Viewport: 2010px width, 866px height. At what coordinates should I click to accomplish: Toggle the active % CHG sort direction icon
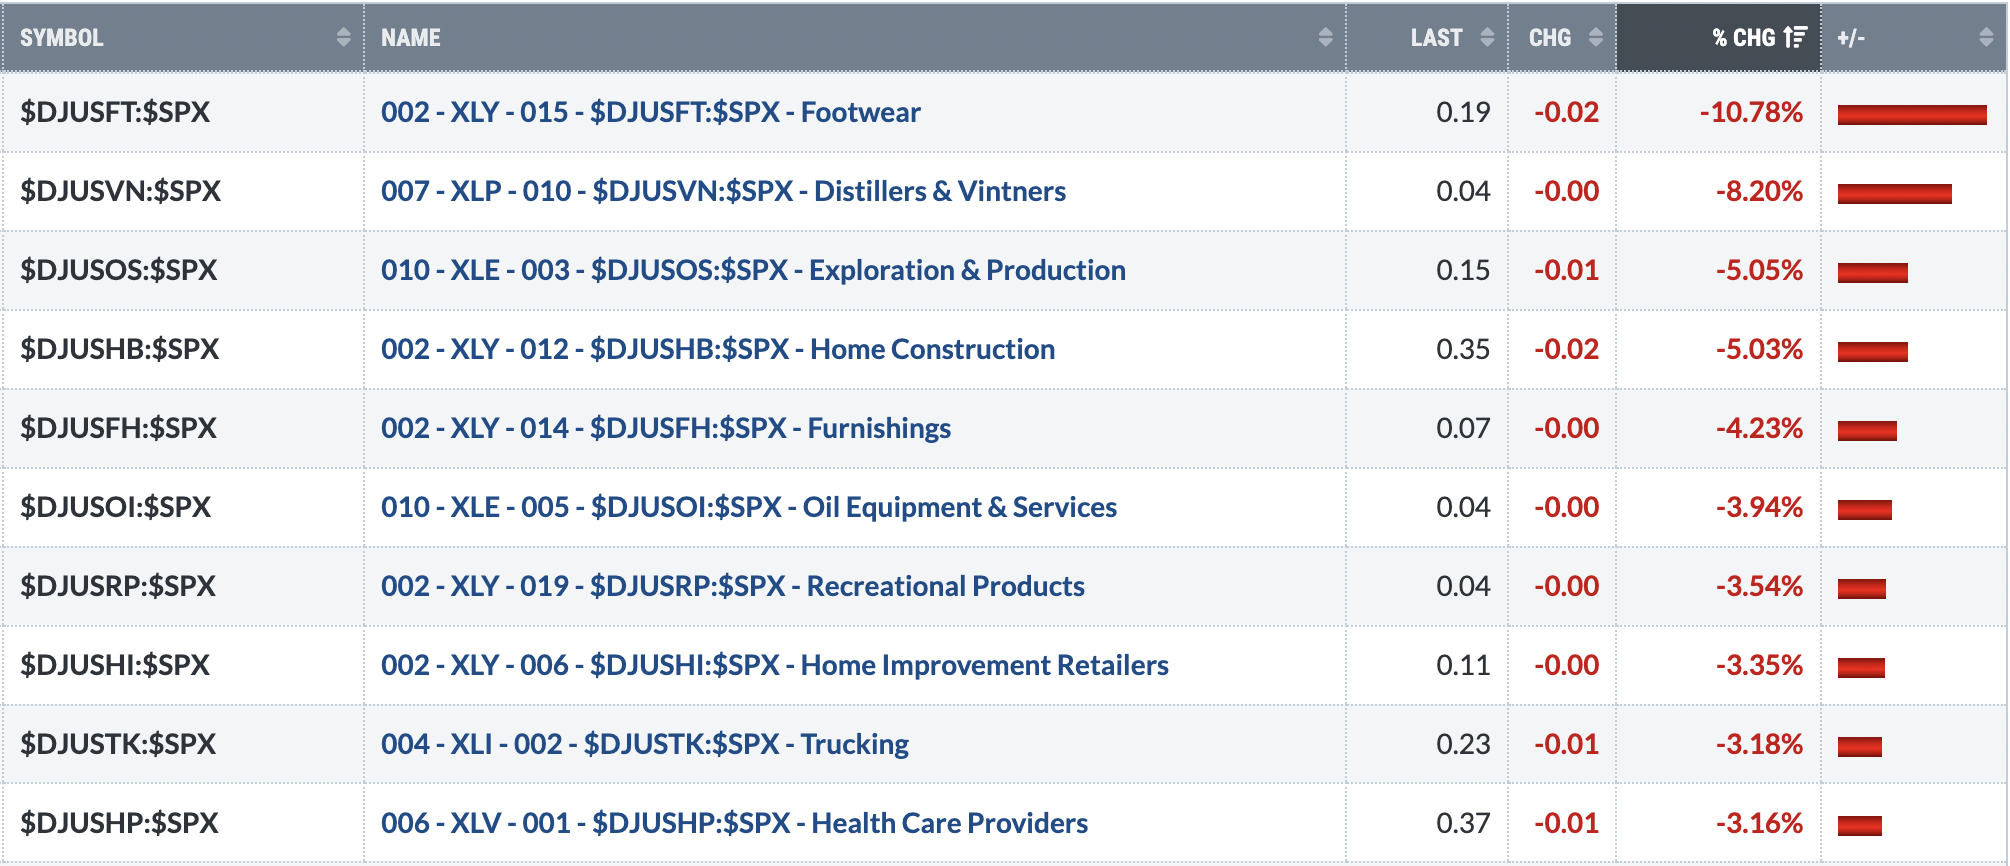[1795, 37]
